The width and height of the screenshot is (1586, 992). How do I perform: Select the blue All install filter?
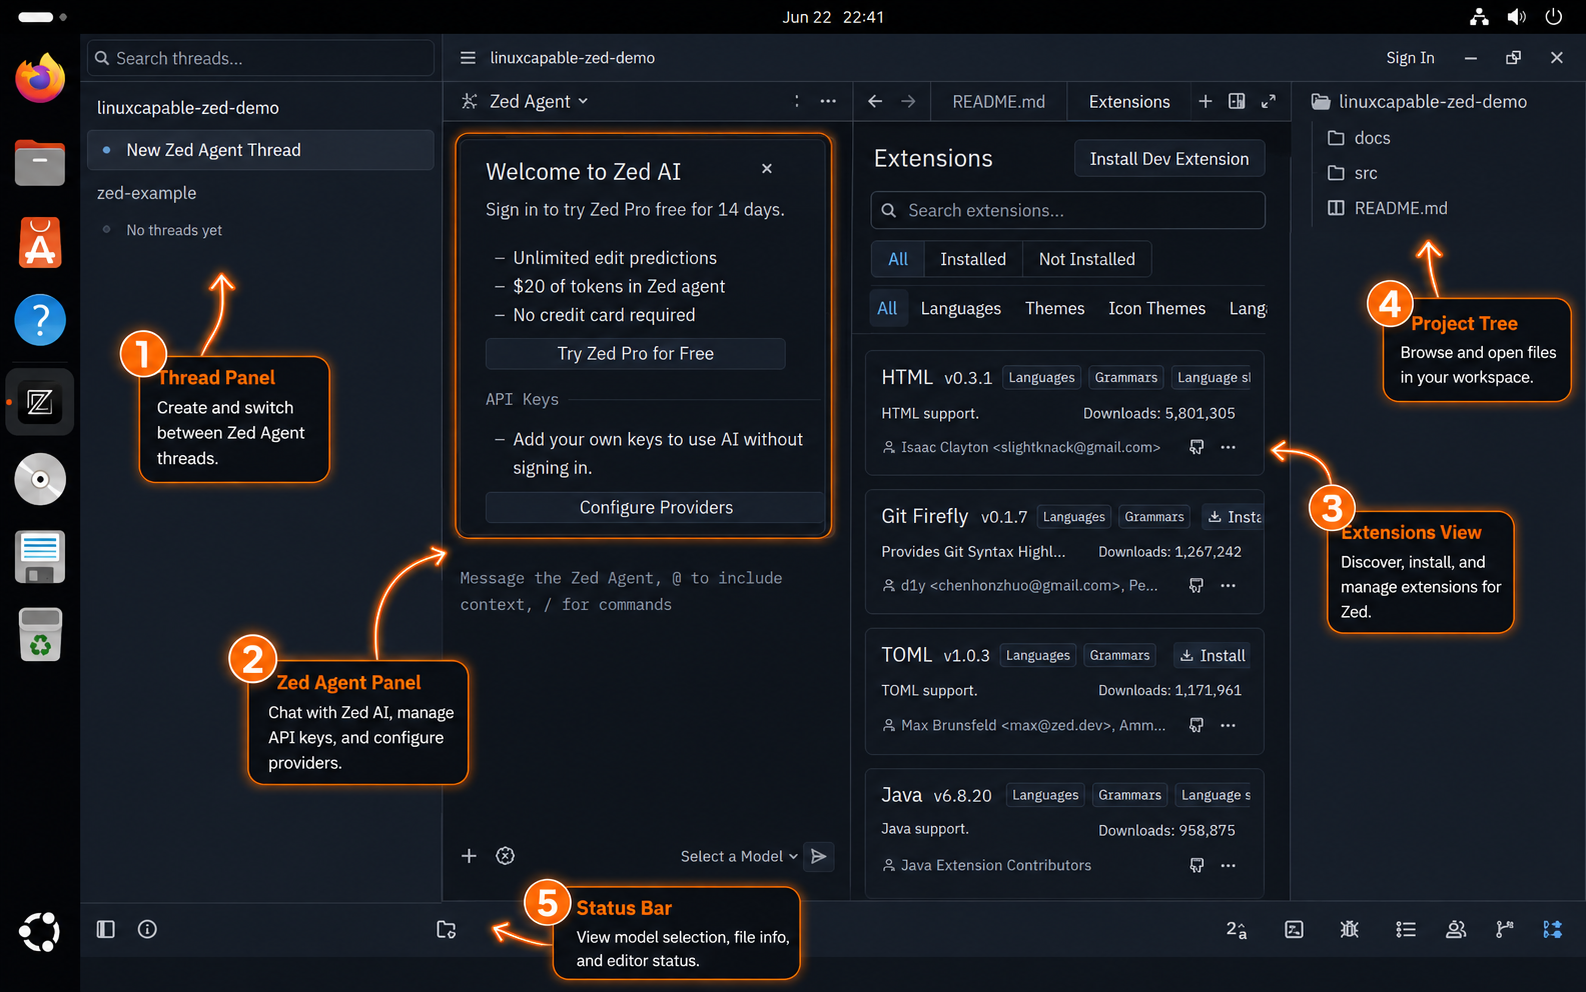tap(898, 259)
